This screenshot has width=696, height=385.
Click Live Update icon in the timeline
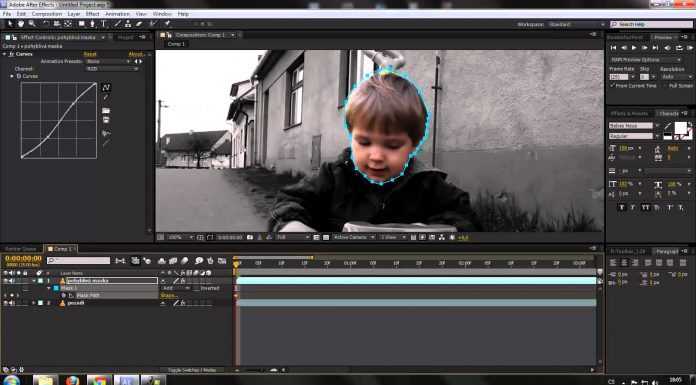pos(135,261)
